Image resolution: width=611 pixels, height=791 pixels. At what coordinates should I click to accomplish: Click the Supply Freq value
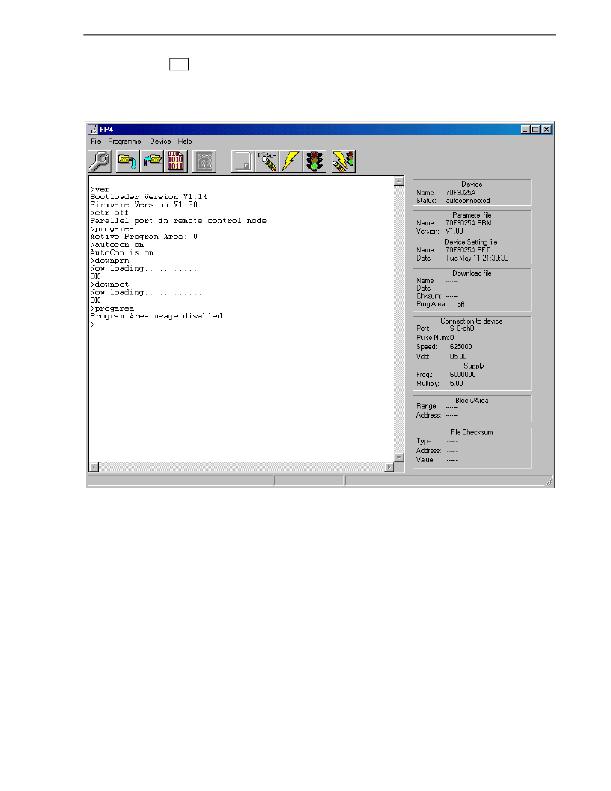click(x=462, y=374)
